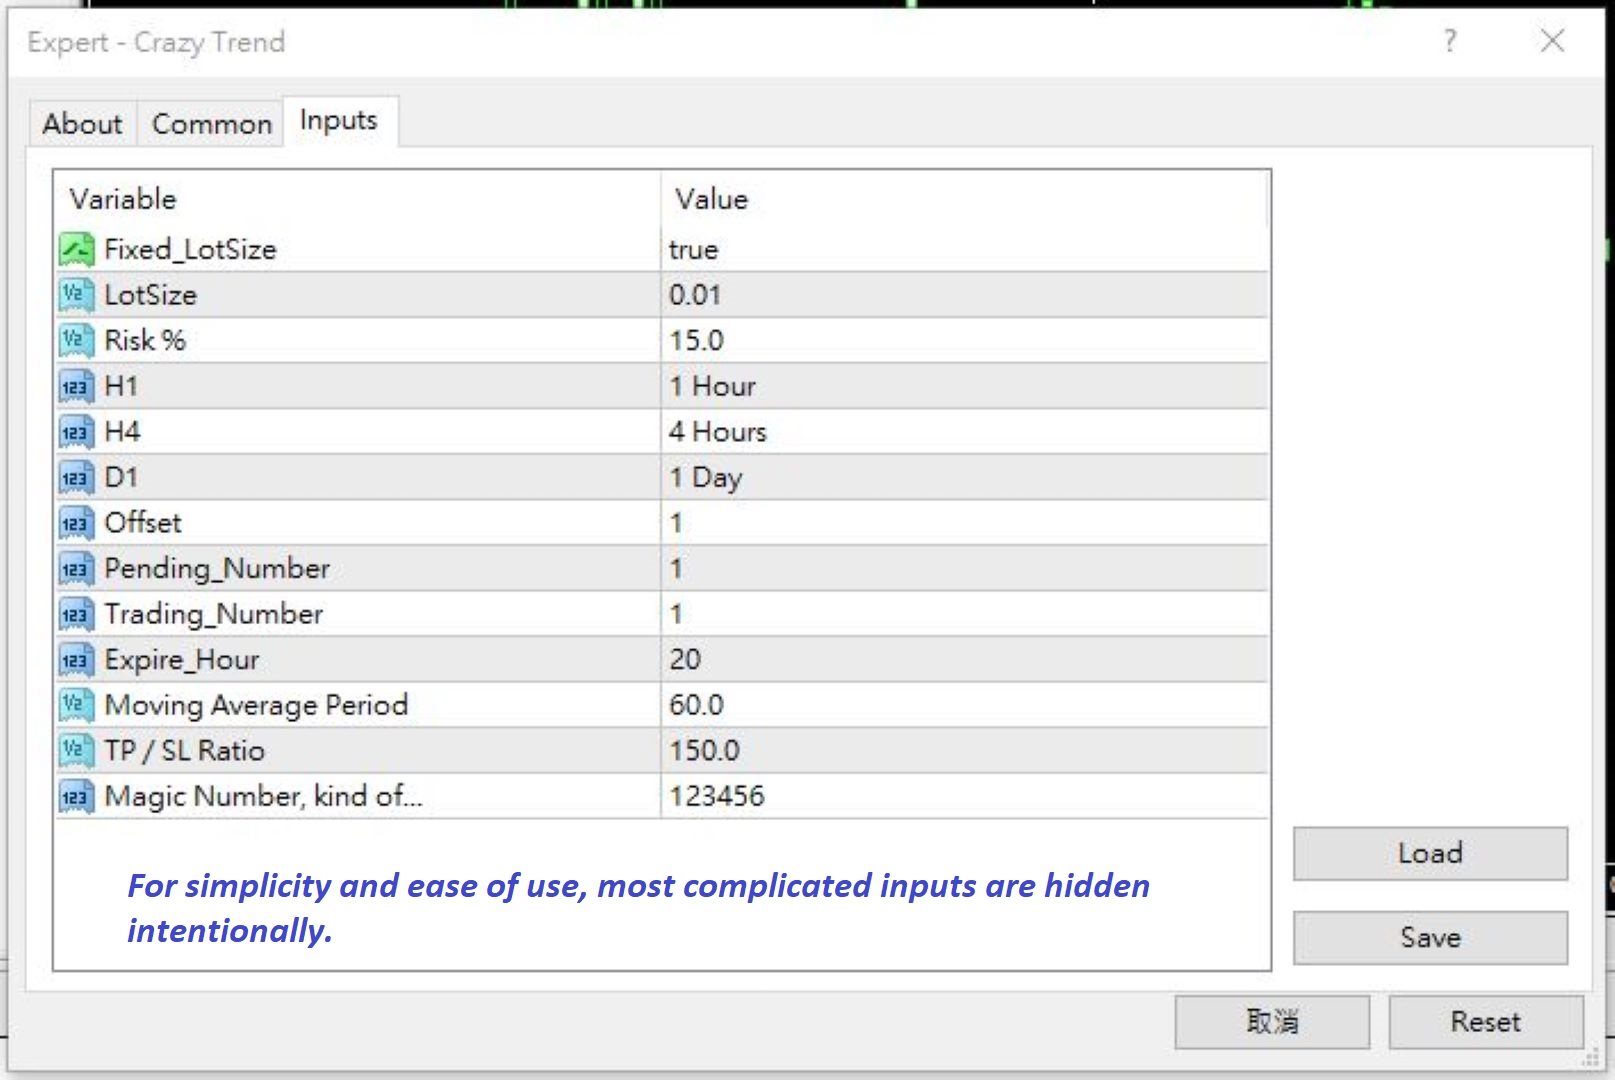Select the Trading_Number variable name
Screen dimensions: 1615x1080
[214, 615]
